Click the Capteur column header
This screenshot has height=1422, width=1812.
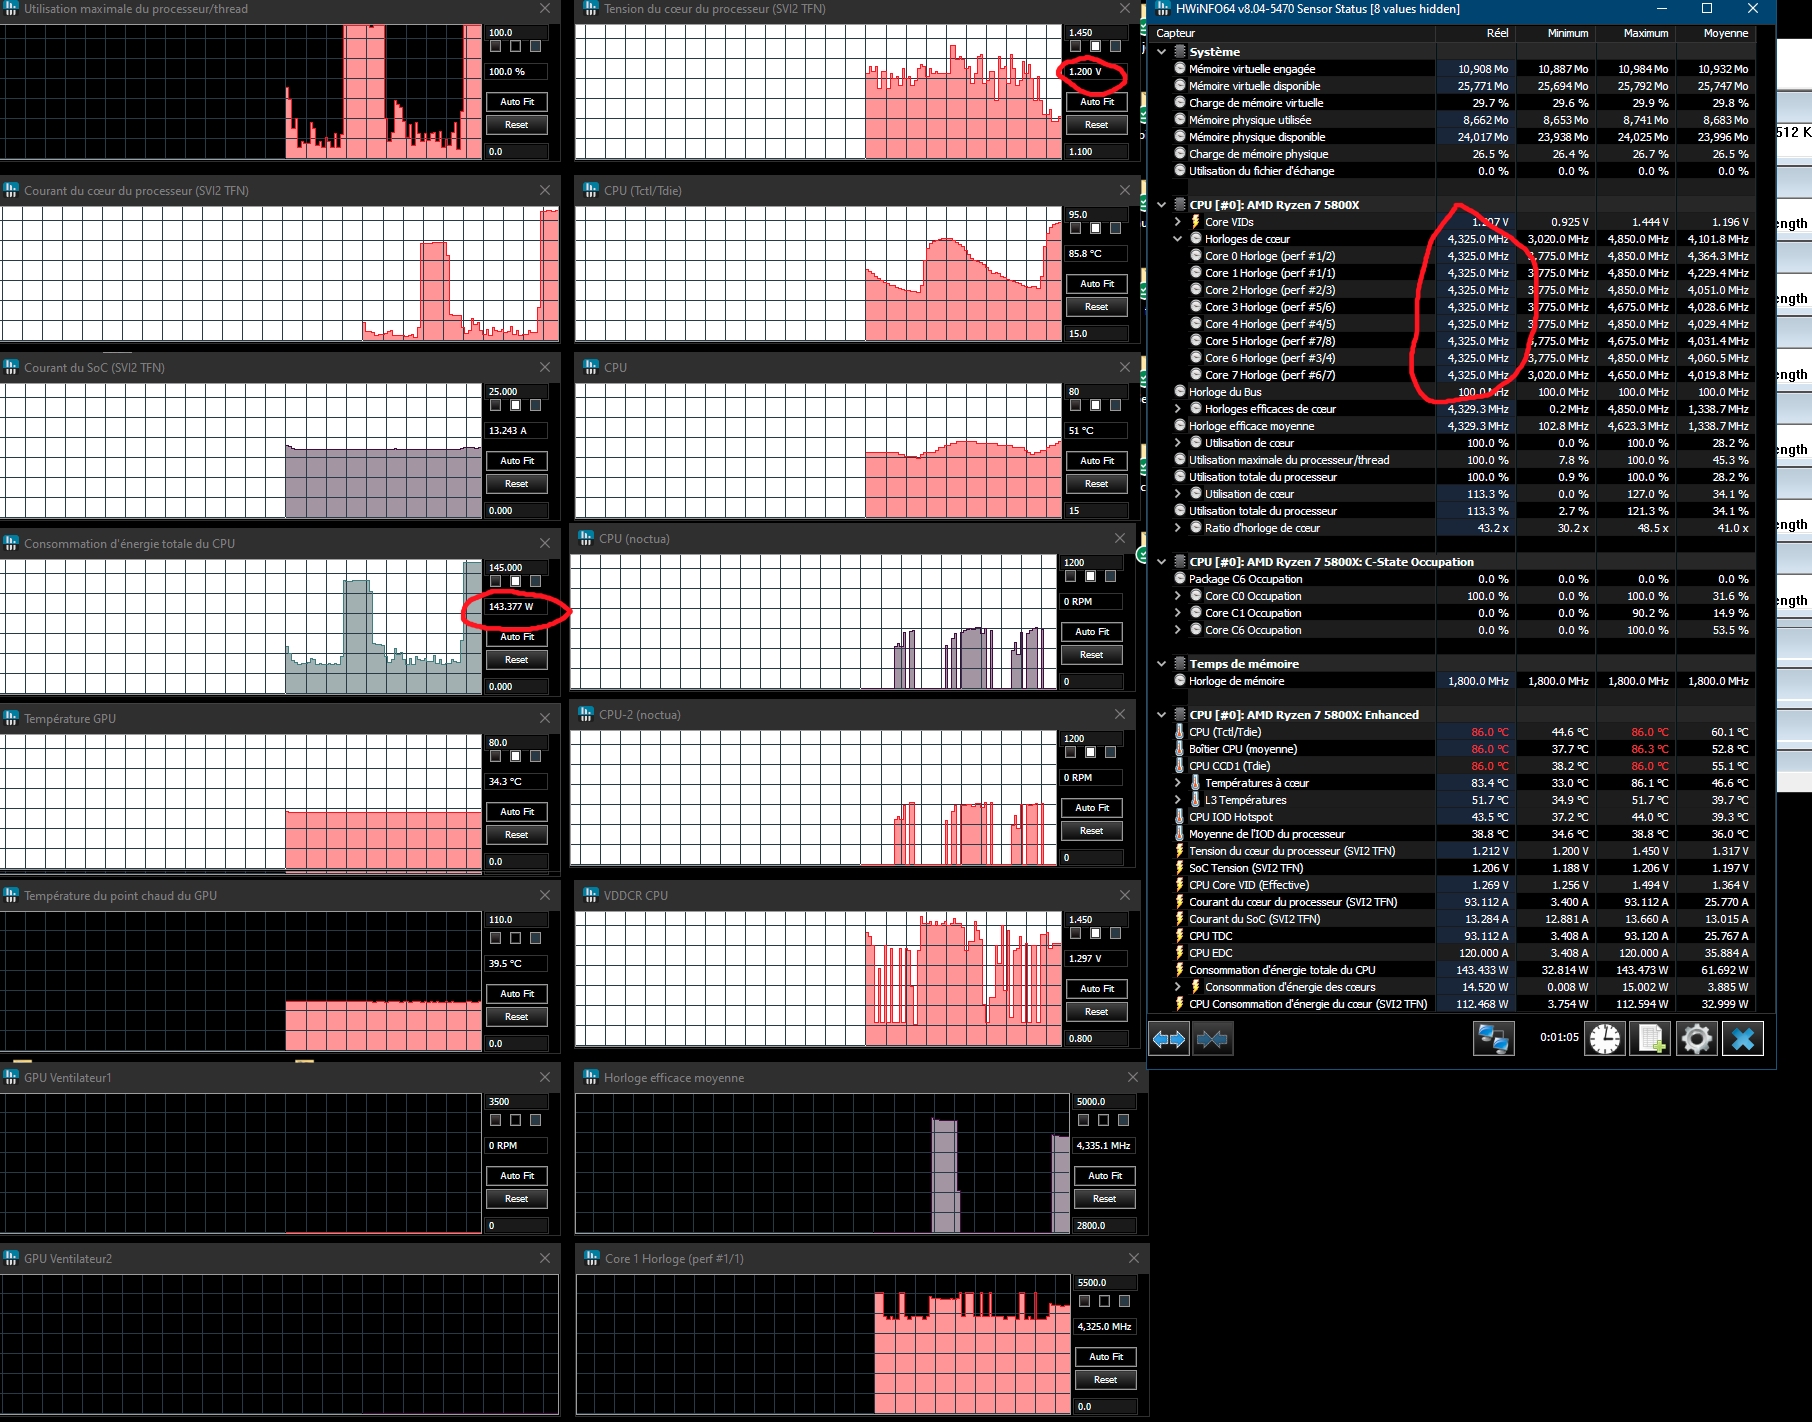coord(1293,33)
